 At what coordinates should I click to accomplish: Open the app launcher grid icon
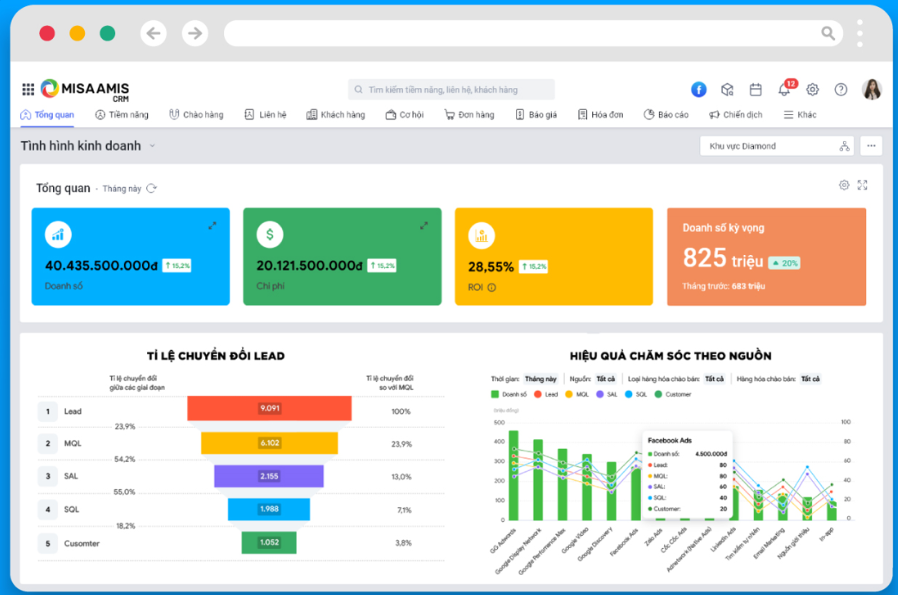click(28, 90)
